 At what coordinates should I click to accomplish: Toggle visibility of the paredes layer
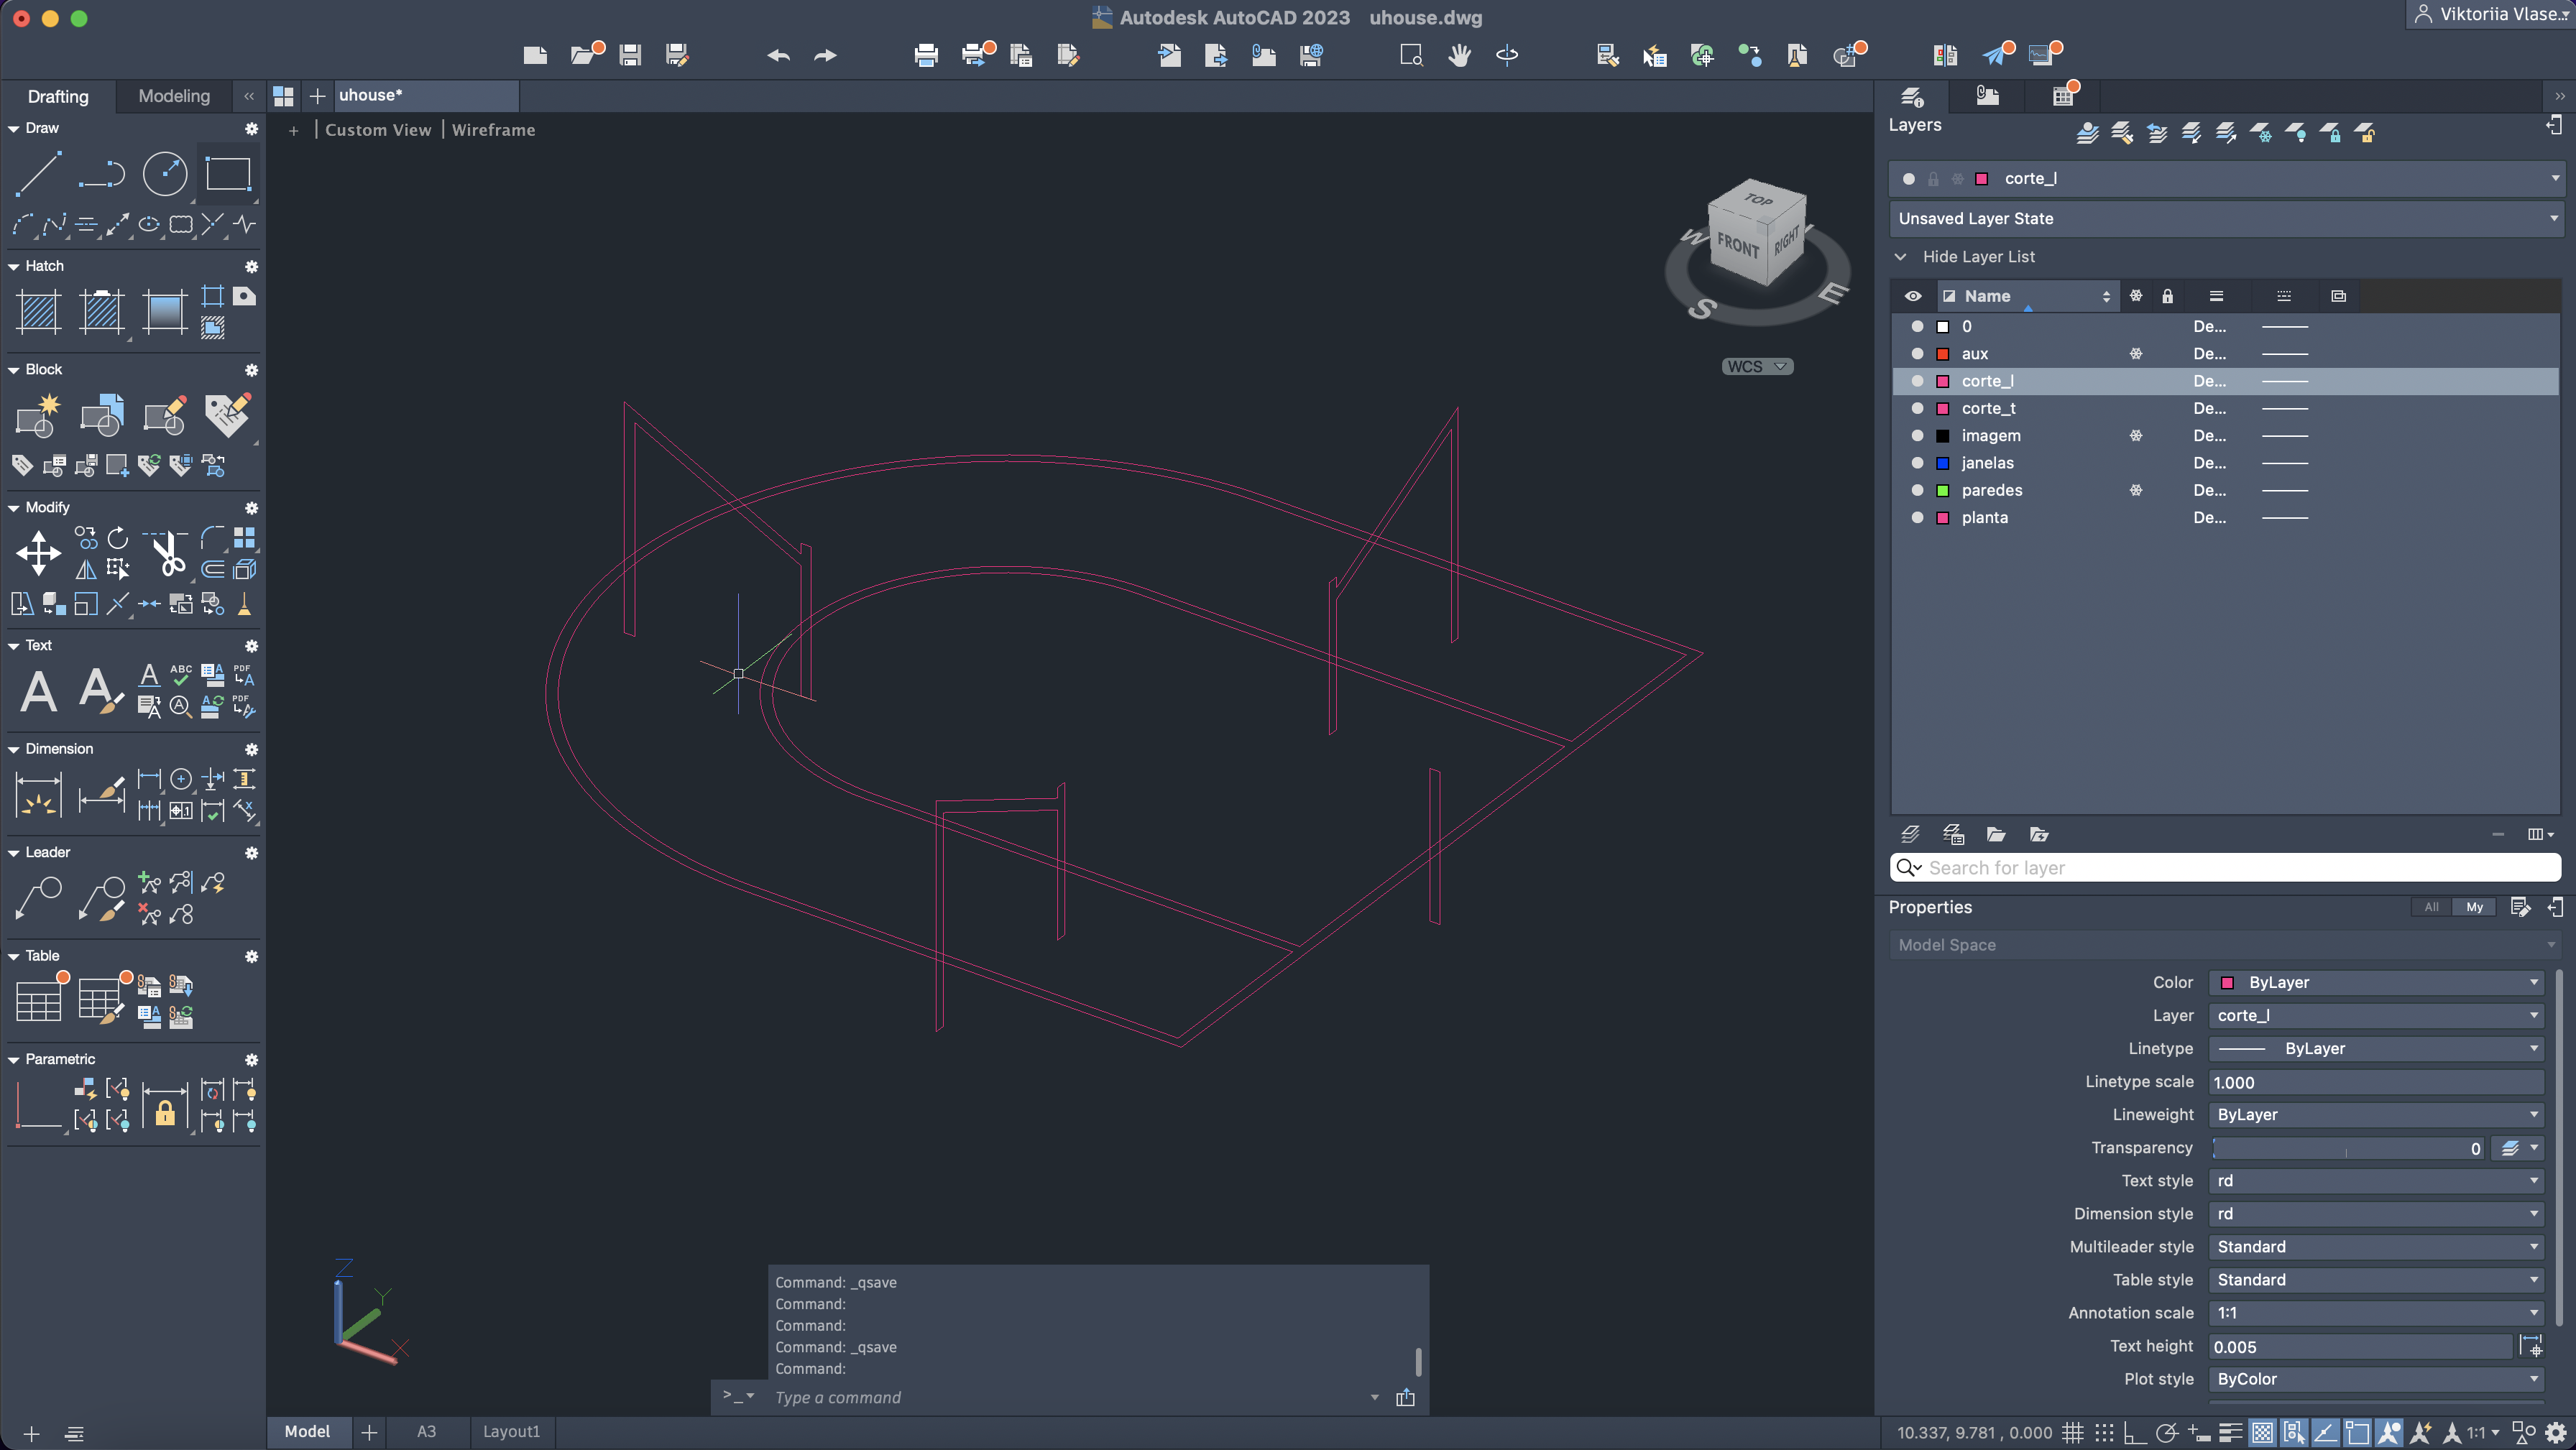point(1917,490)
